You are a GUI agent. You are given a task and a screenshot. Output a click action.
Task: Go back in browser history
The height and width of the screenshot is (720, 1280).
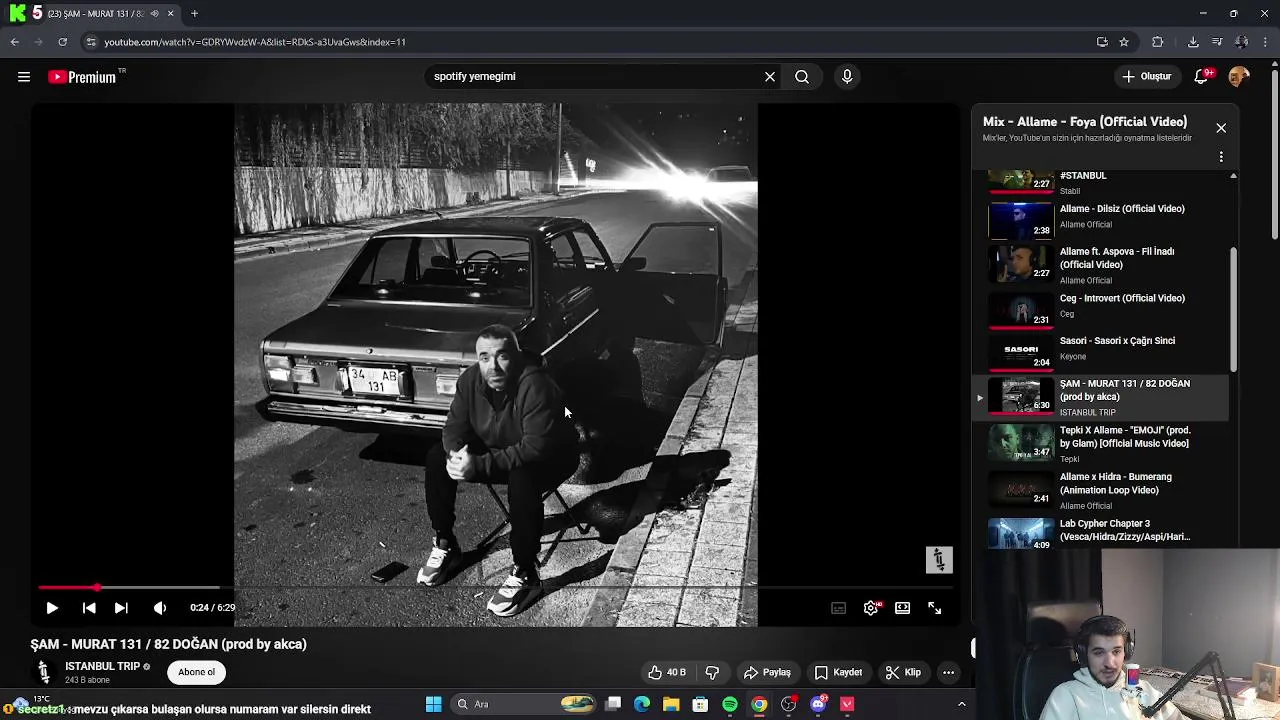[x=15, y=42]
